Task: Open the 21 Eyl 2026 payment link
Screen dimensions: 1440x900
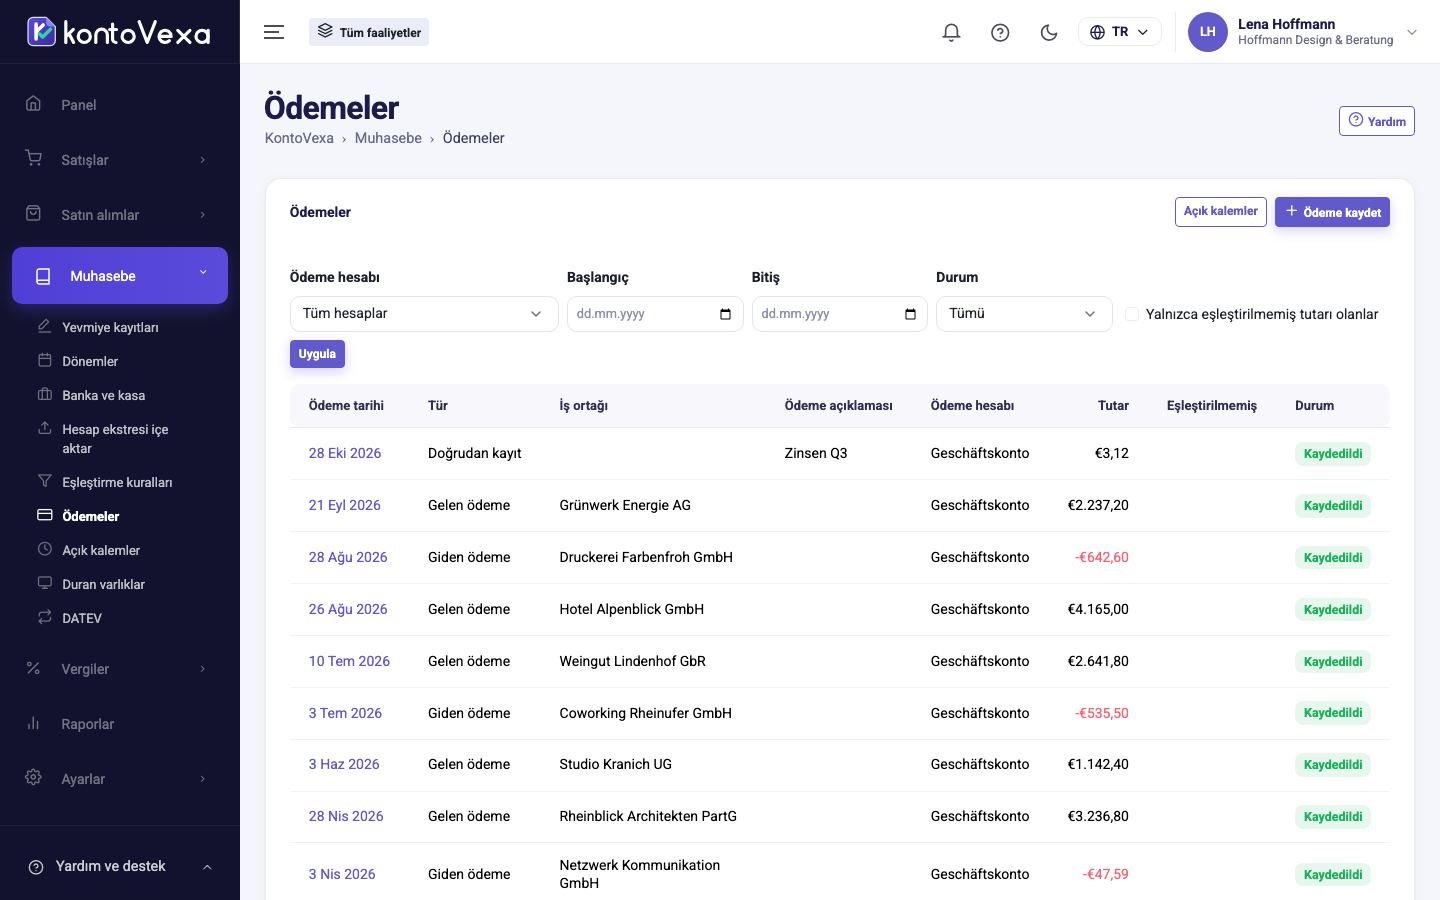Action: pyautogui.click(x=345, y=505)
